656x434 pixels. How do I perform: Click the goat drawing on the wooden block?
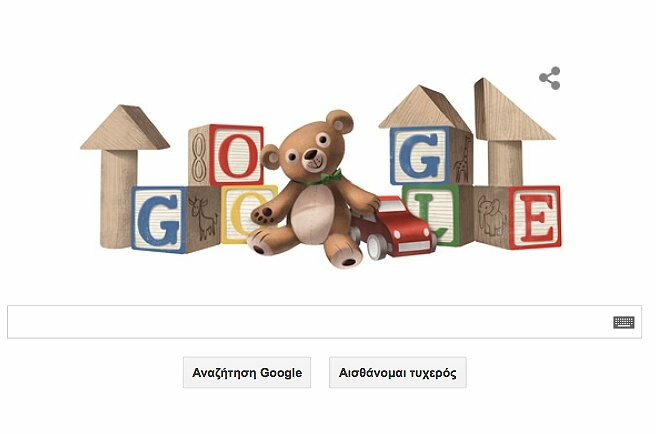[x=203, y=218]
